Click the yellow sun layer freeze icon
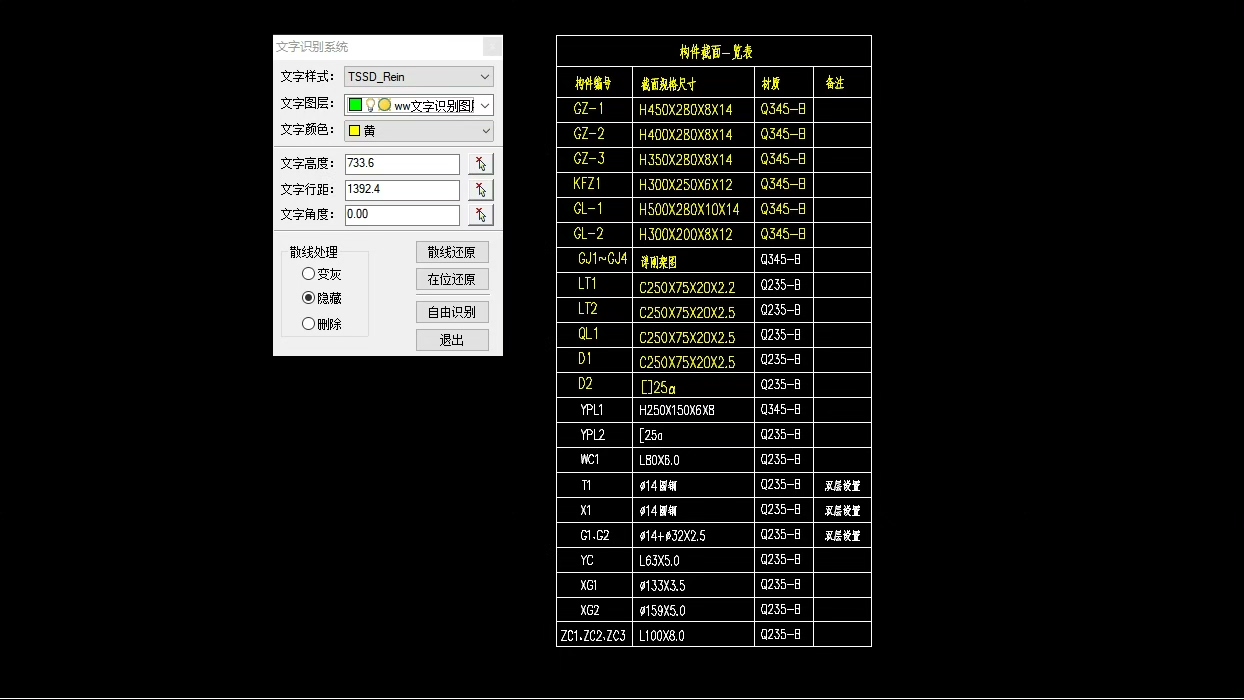 (384, 105)
